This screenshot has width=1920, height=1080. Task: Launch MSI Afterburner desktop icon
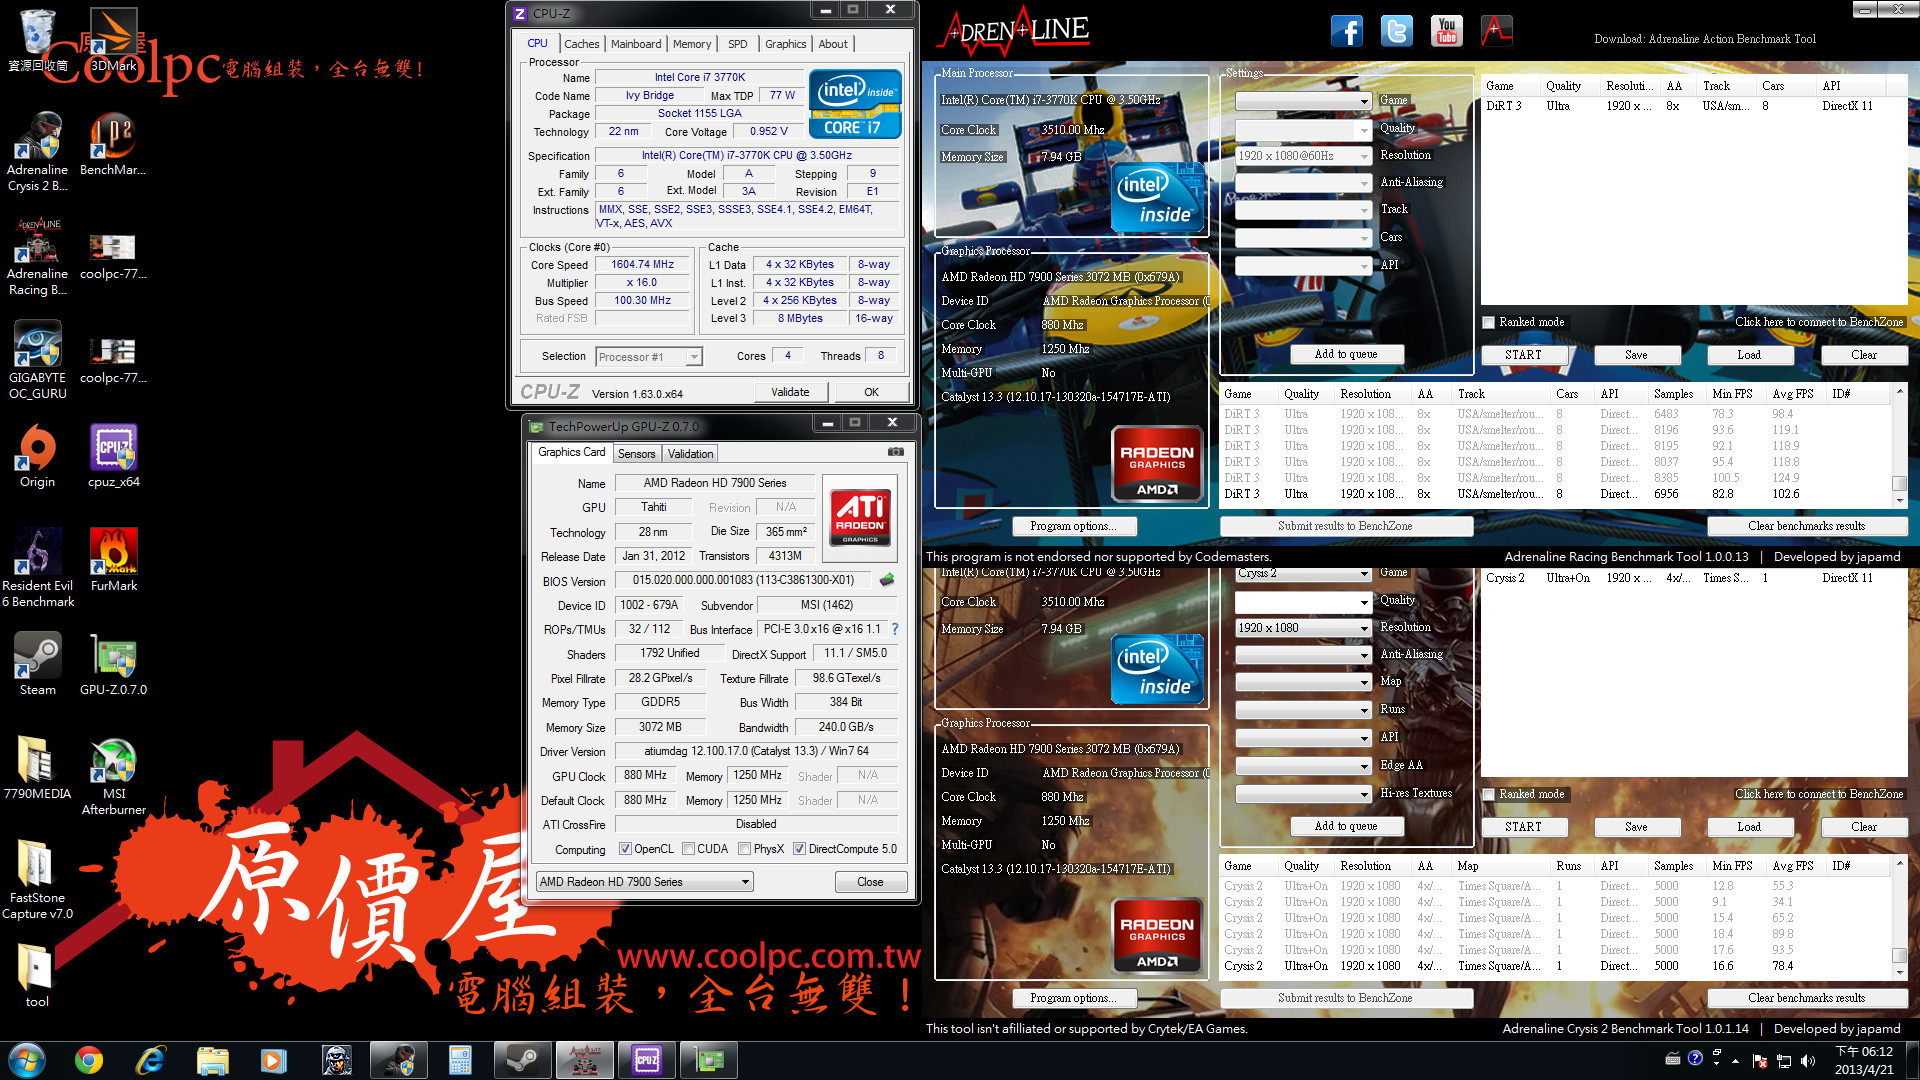[113, 776]
